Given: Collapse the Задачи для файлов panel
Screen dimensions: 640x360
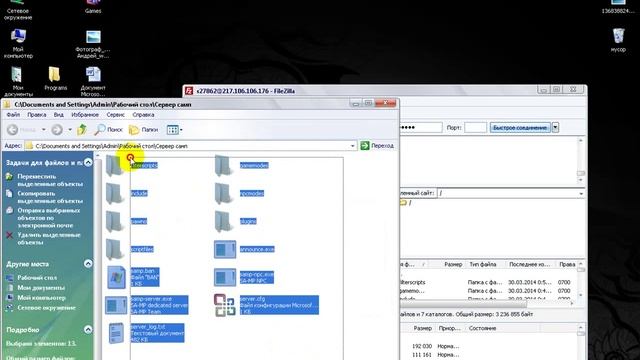Looking at the screenshot, I should click(88, 162).
